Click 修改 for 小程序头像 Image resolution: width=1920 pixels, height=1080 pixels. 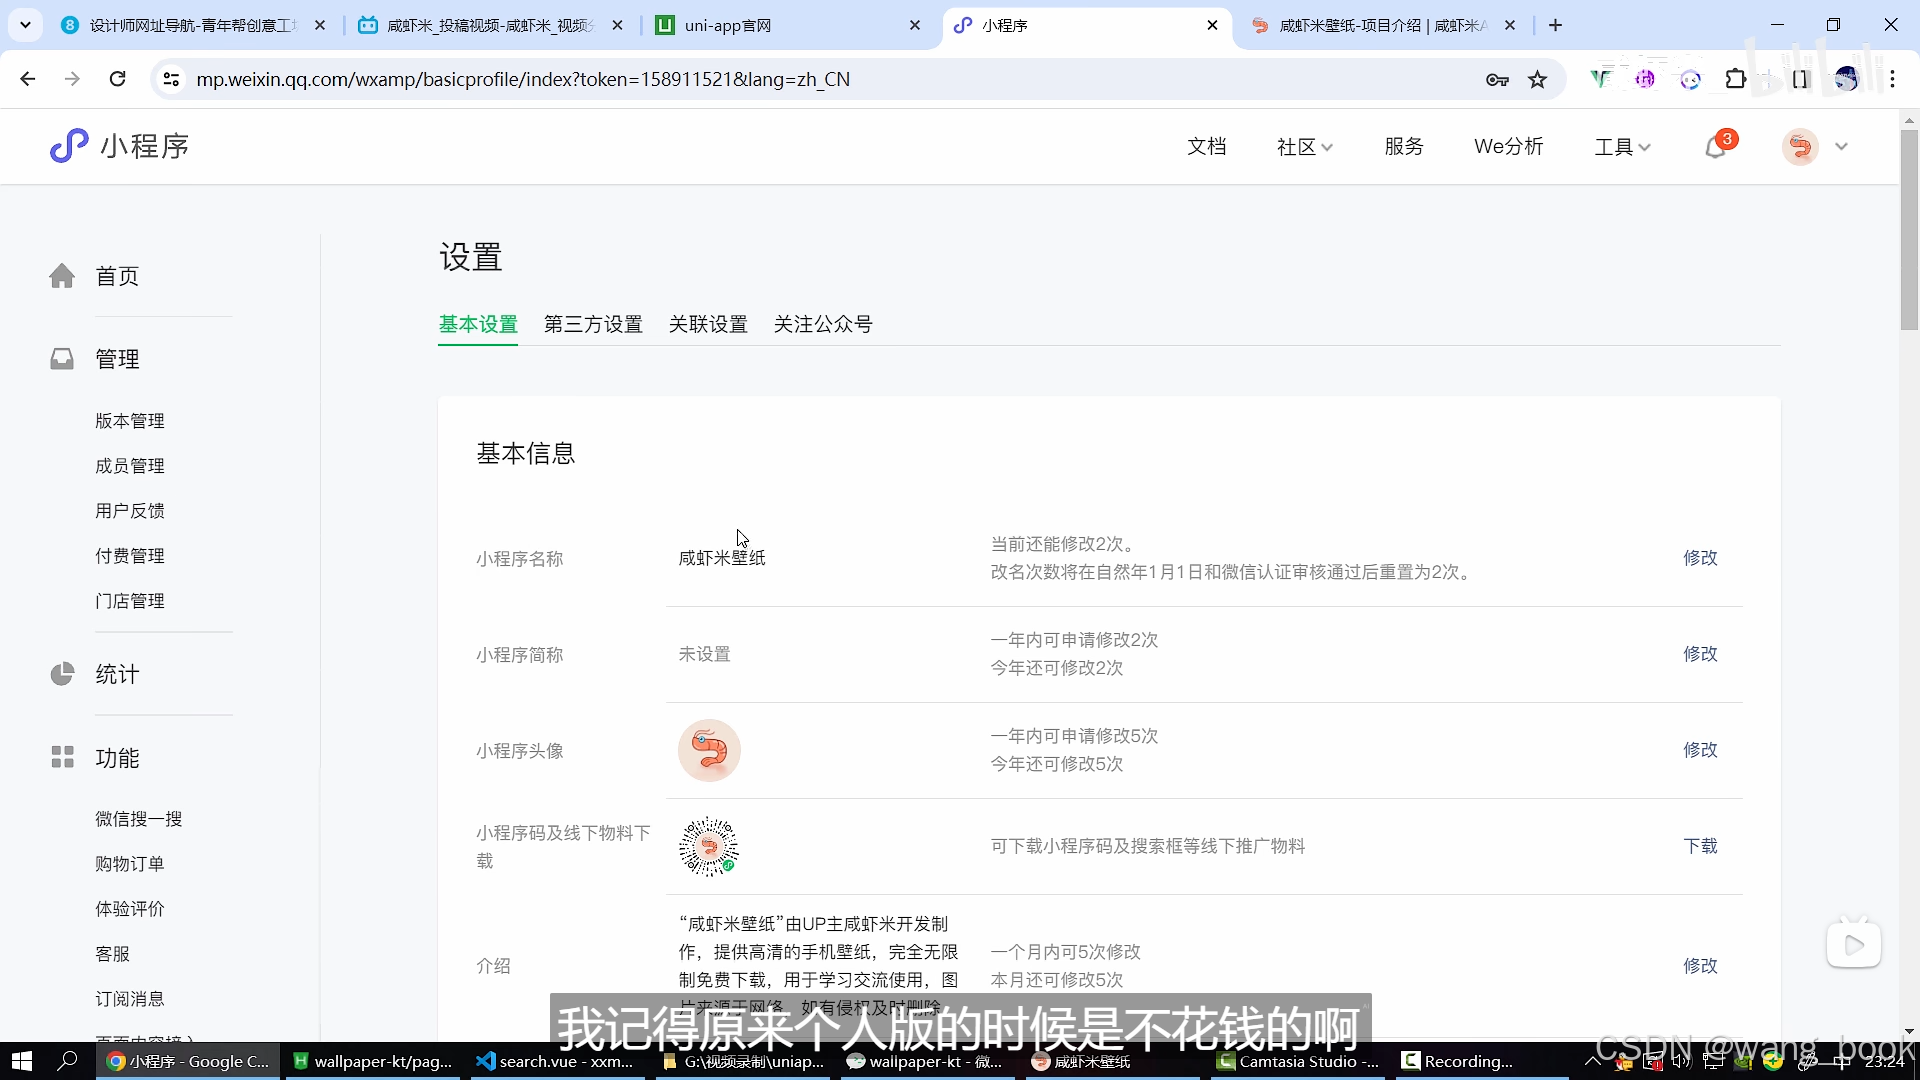coord(1700,750)
